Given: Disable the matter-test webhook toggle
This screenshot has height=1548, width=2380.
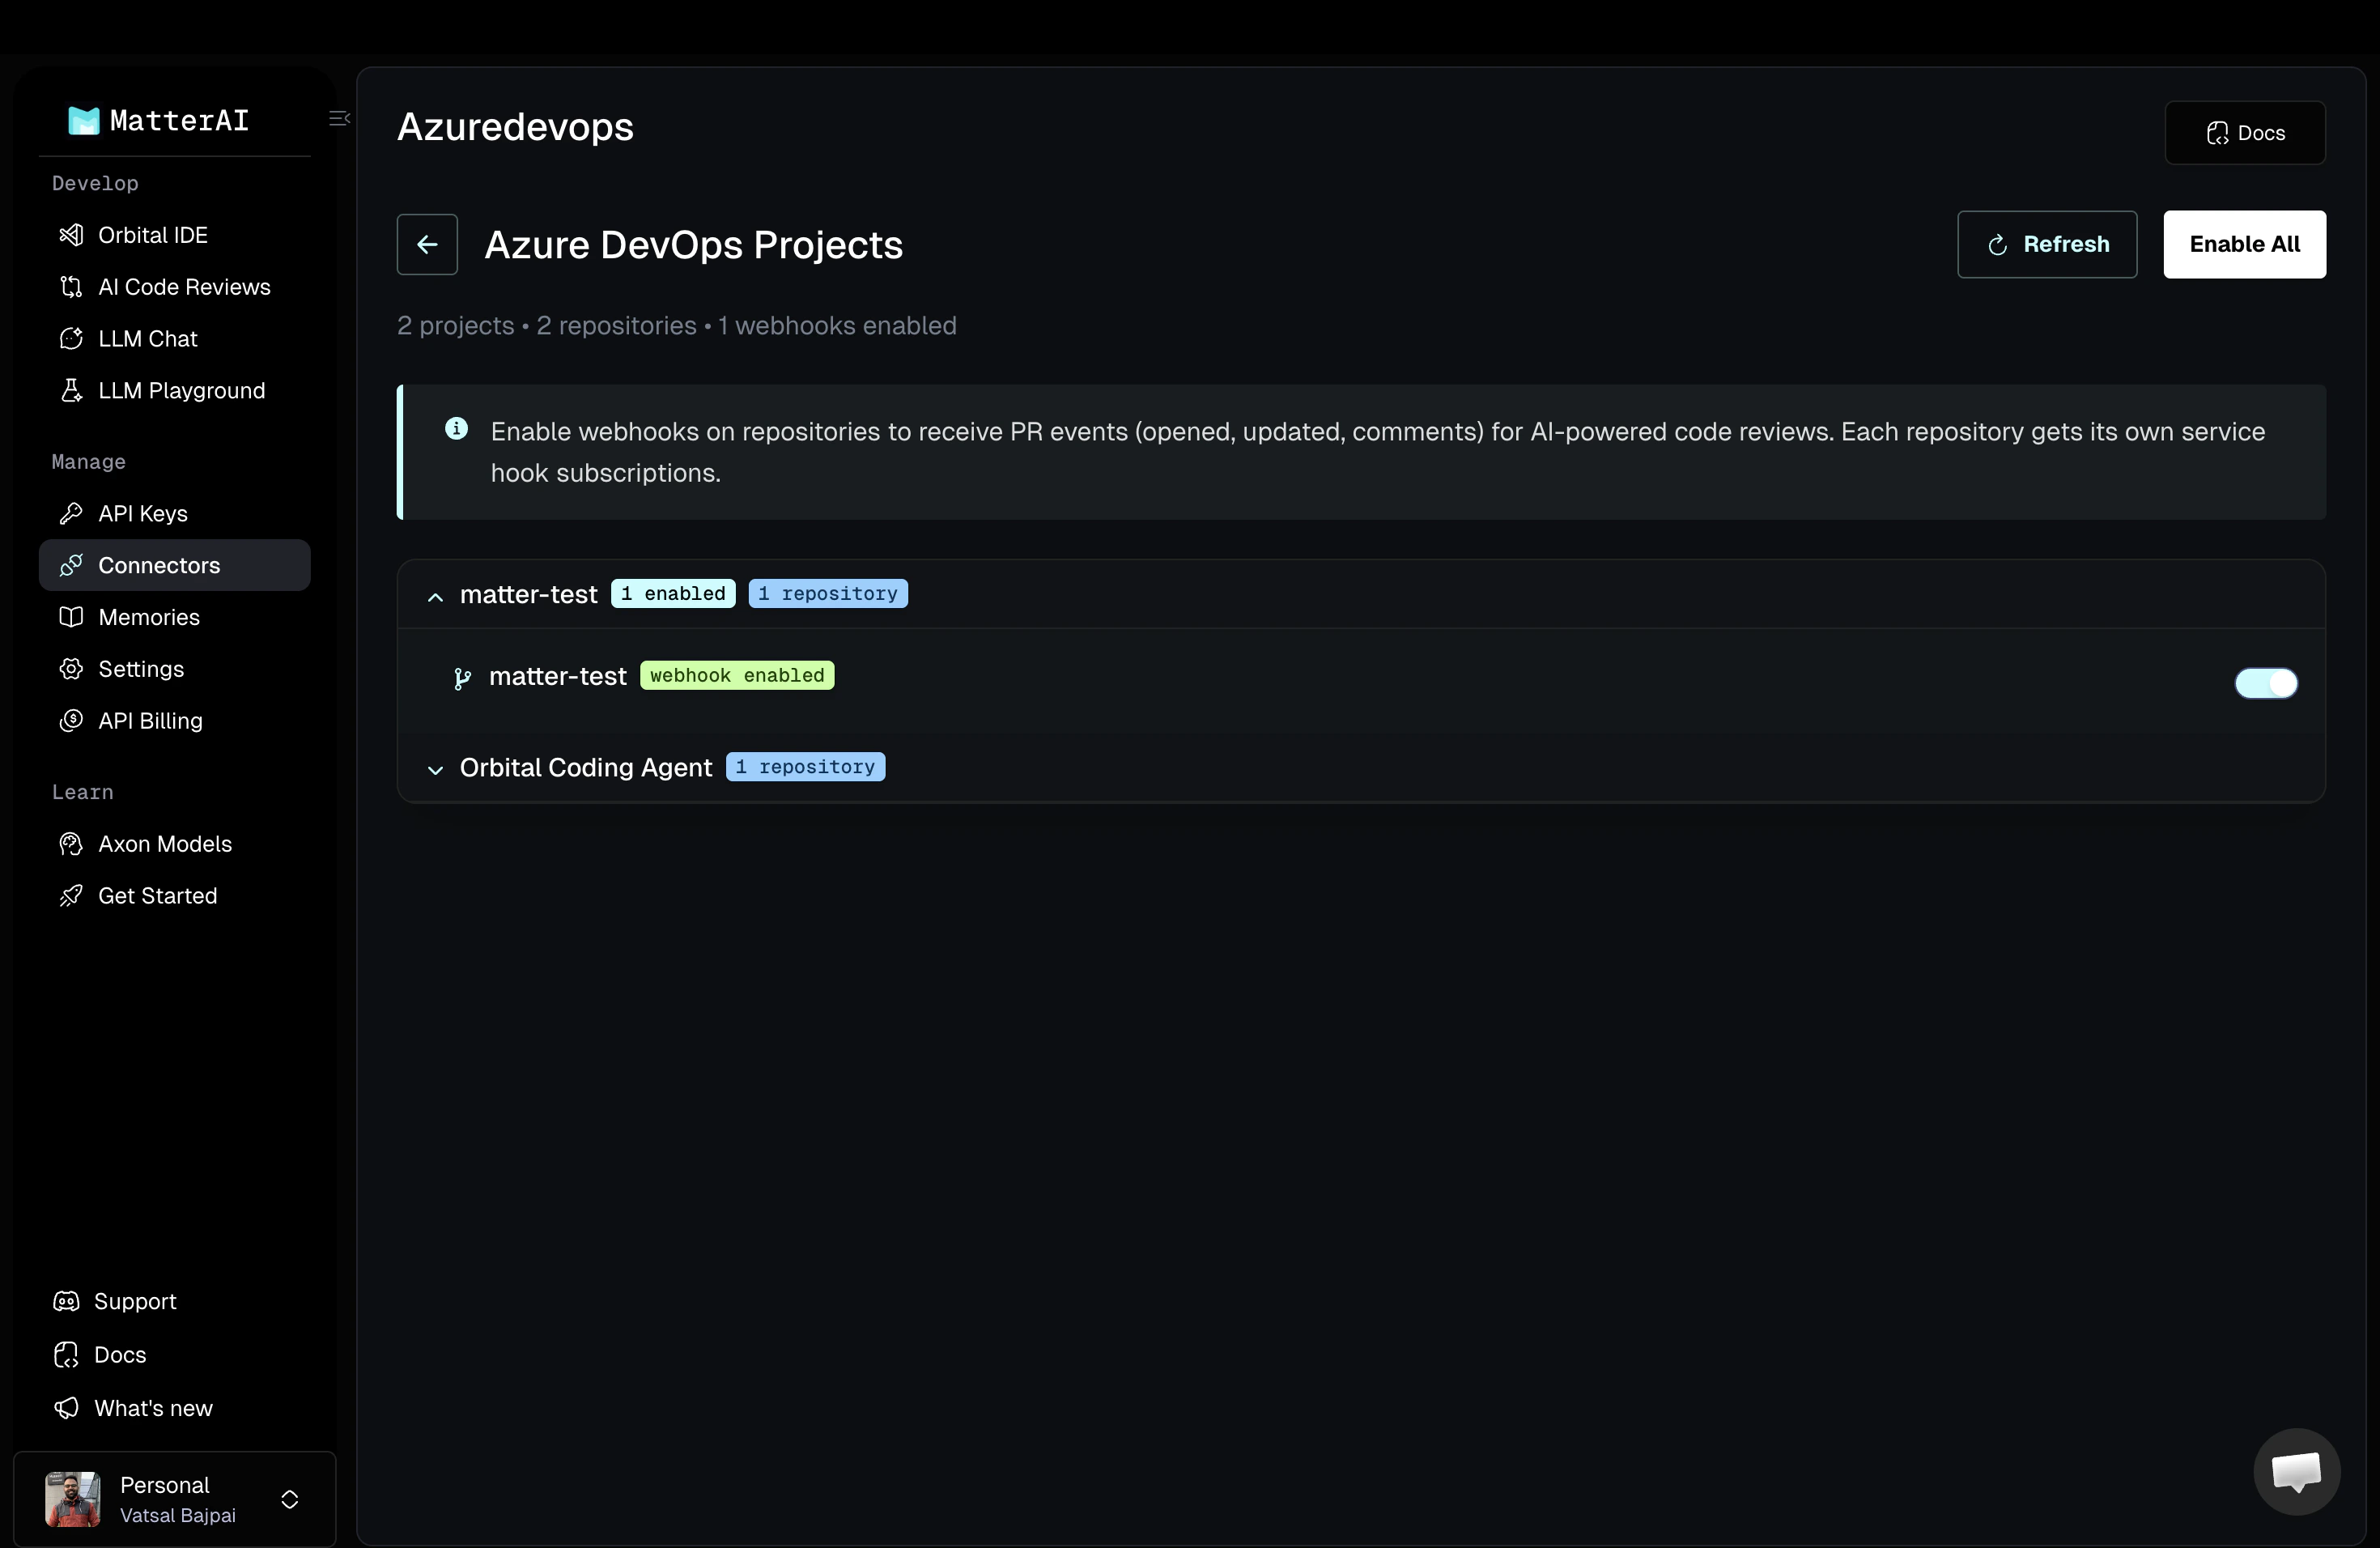Looking at the screenshot, I should pyautogui.click(x=2265, y=683).
